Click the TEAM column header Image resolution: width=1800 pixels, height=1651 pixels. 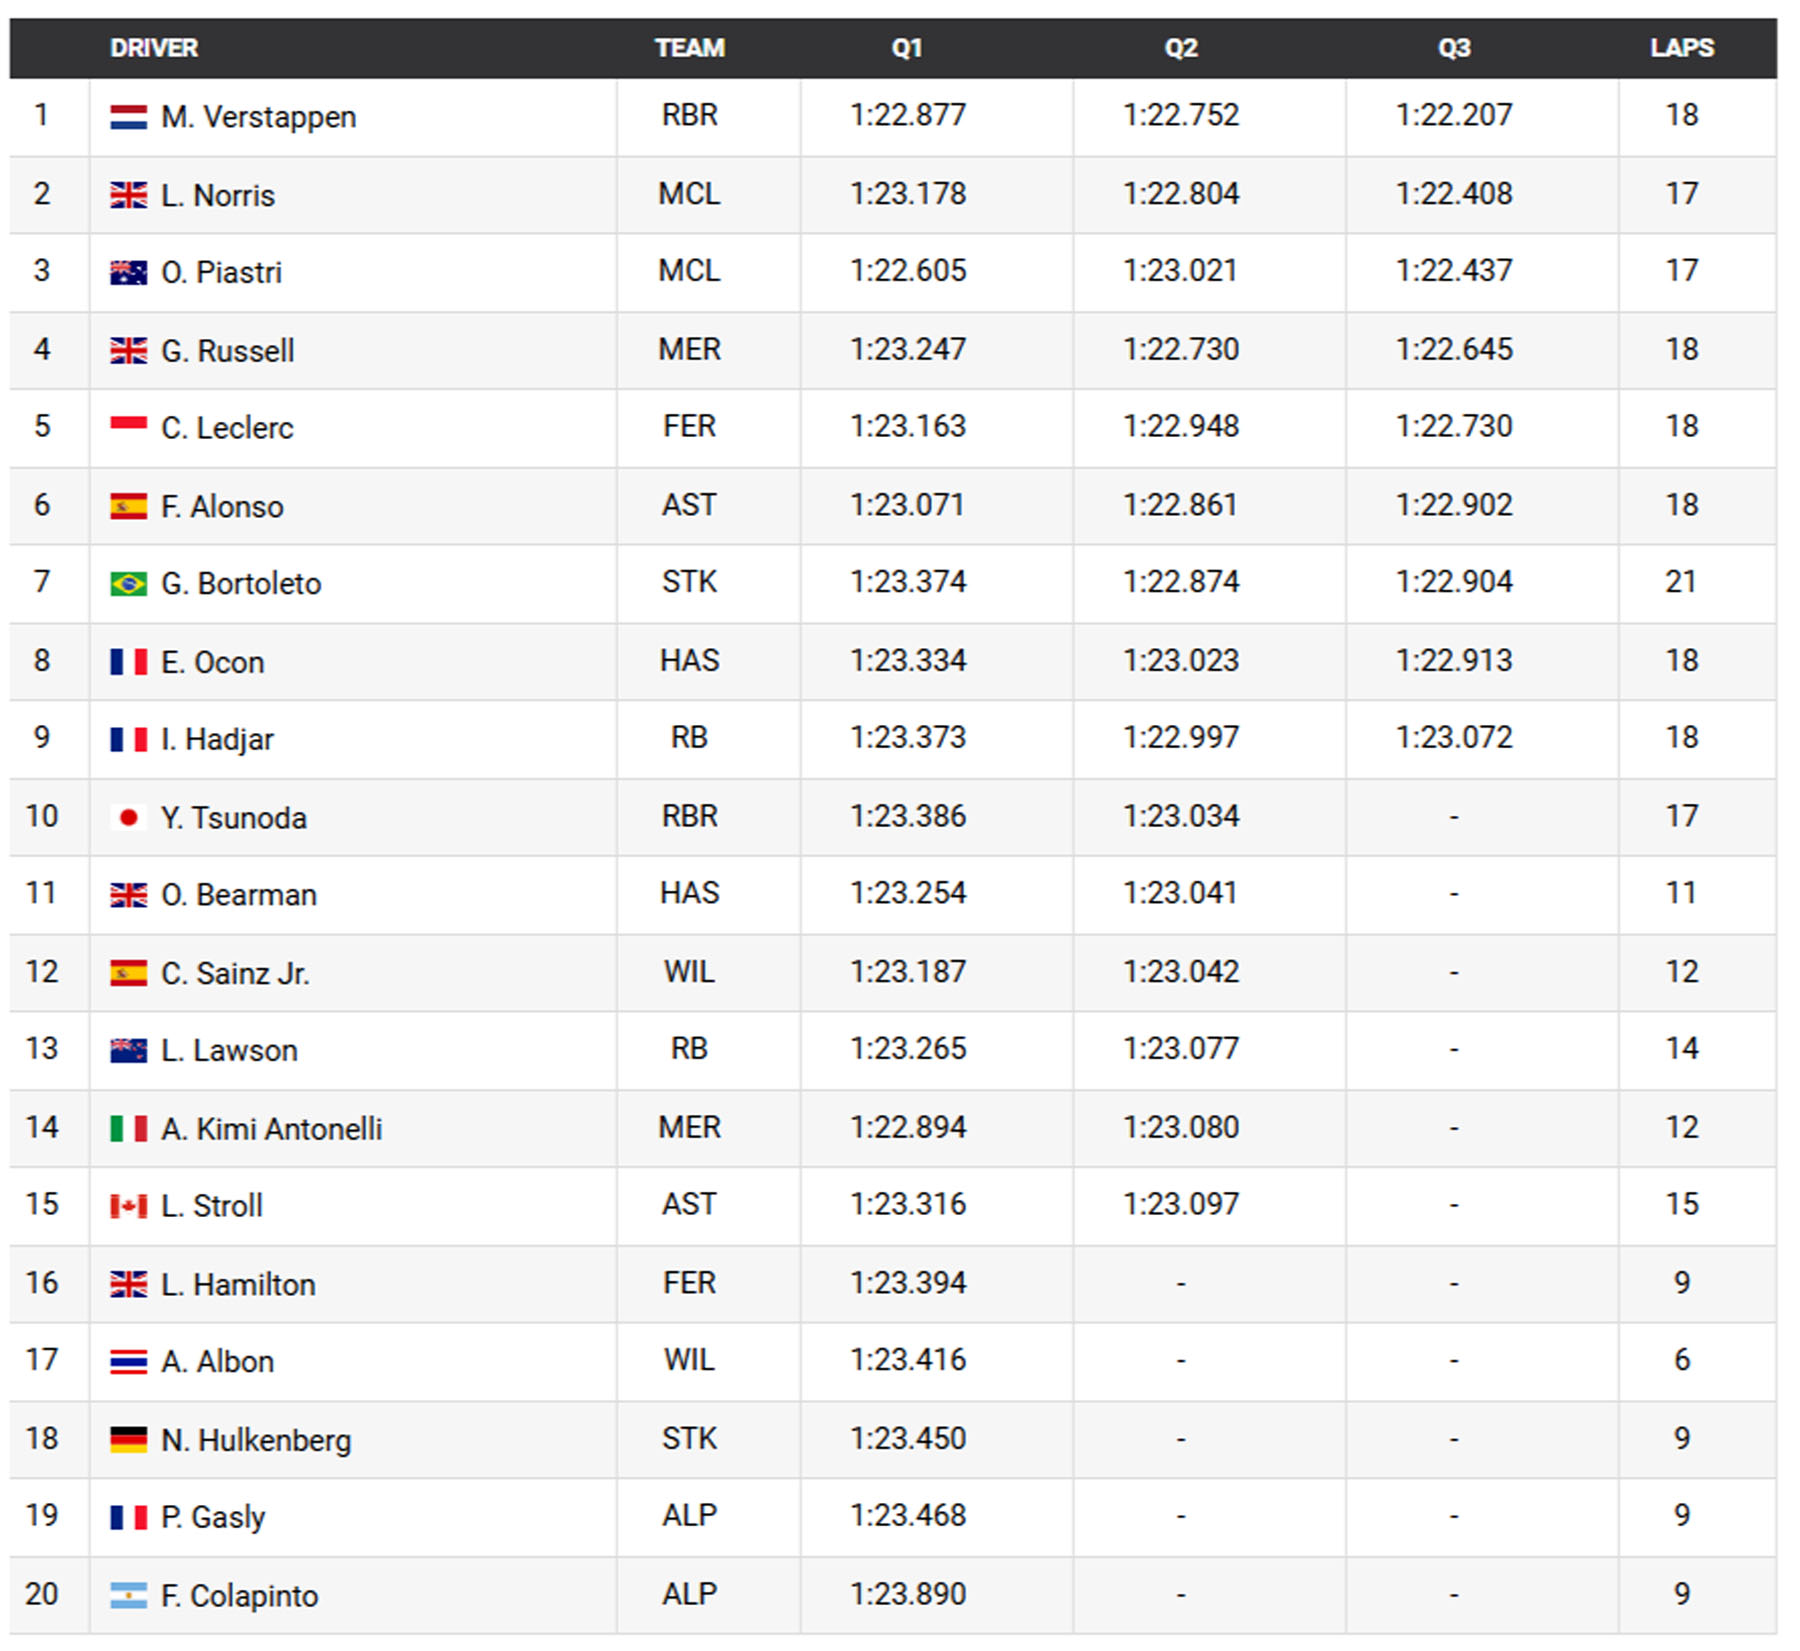tap(690, 48)
